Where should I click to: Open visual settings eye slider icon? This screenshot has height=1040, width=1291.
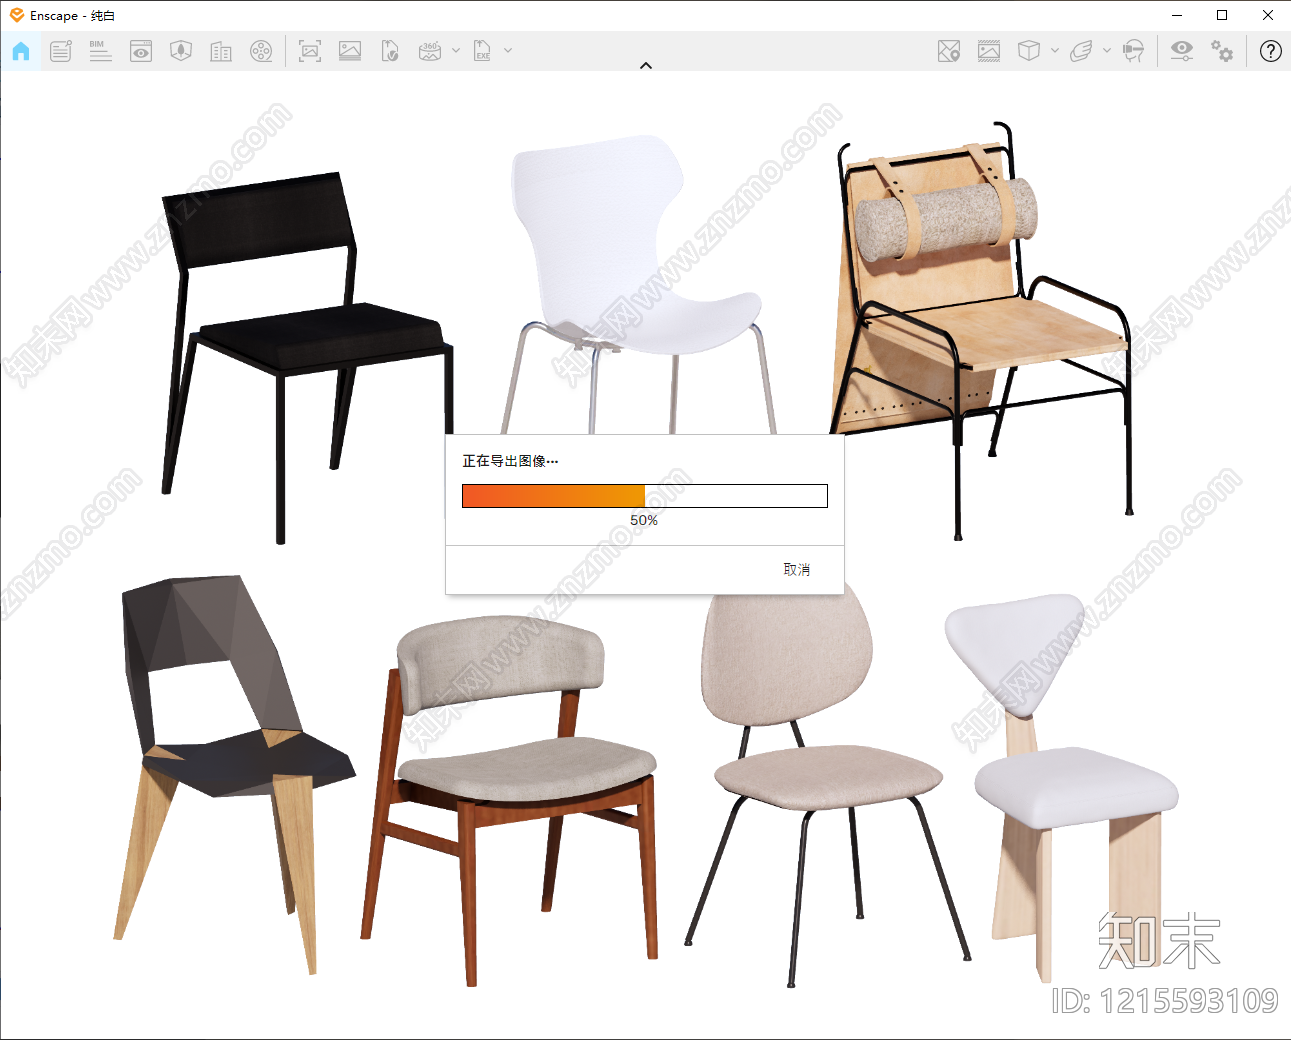1182,51
